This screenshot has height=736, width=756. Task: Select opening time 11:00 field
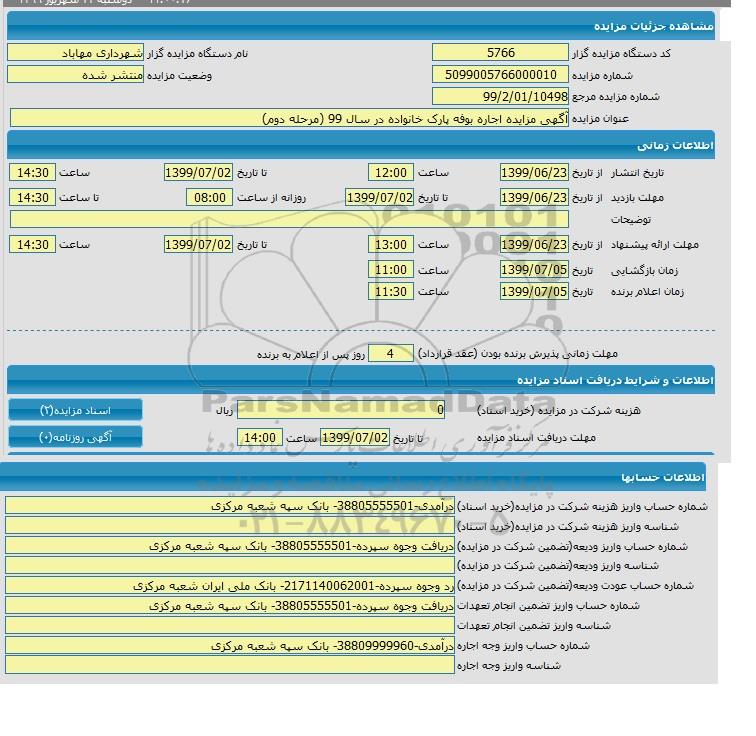coord(391,270)
